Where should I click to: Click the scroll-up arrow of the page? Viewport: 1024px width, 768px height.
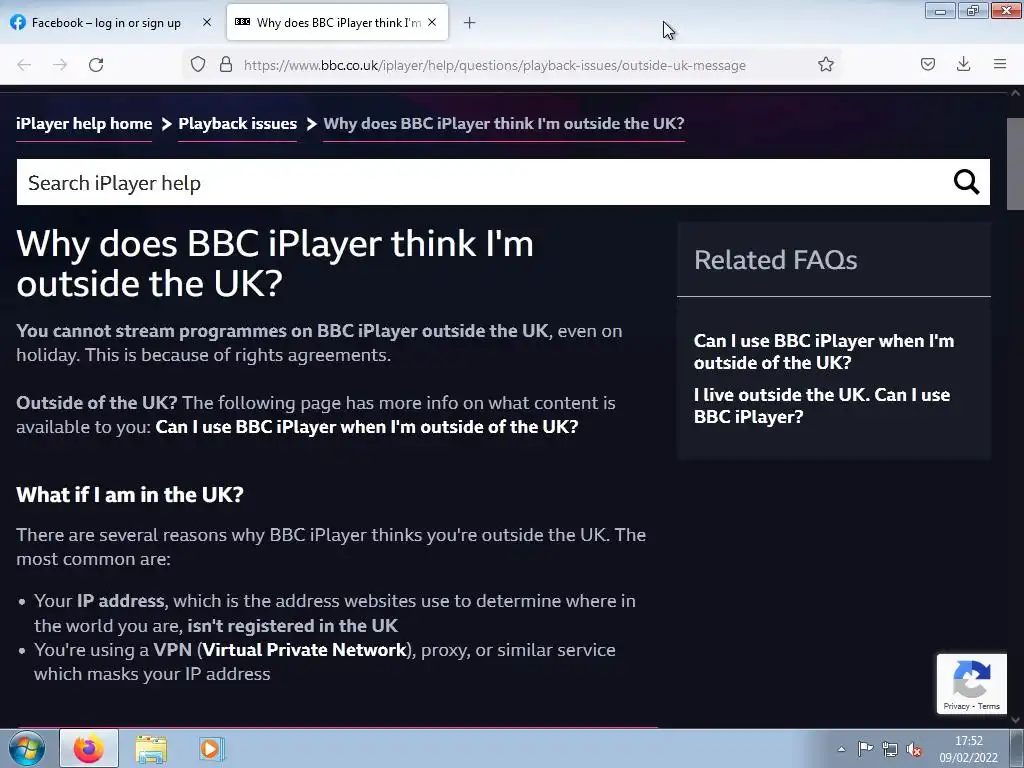pyautogui.click(x=1015, y=93)
